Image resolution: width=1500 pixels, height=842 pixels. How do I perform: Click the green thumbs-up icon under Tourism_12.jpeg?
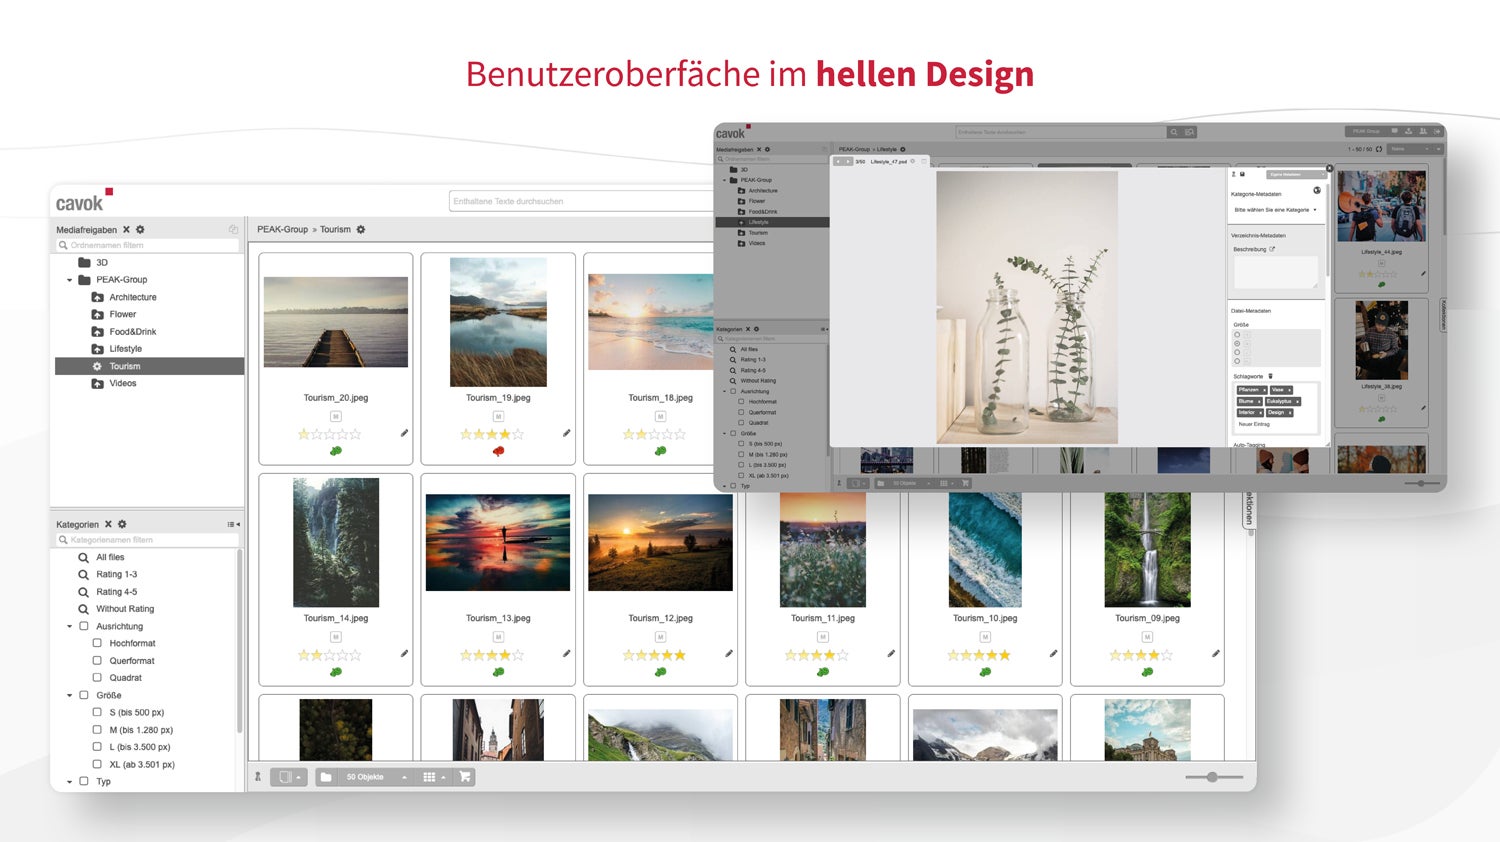pos(659,673)
